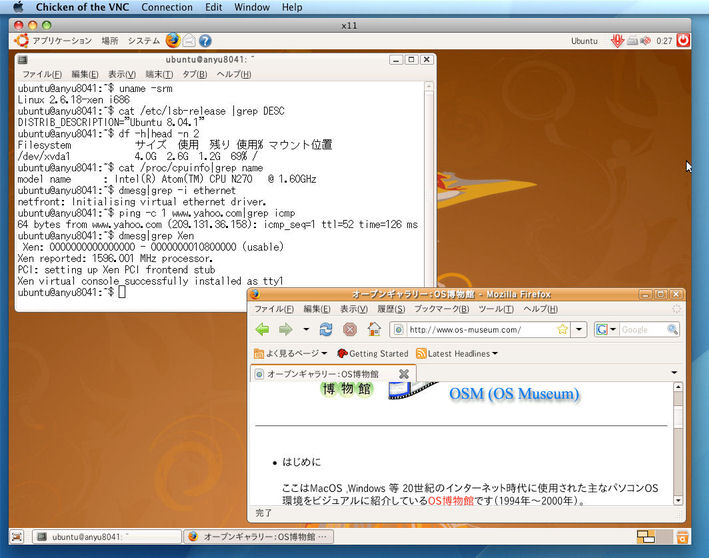Click the search magnifier in Firefox search box
This screenshot has width=709, height=558.
[x=672, y=329]
